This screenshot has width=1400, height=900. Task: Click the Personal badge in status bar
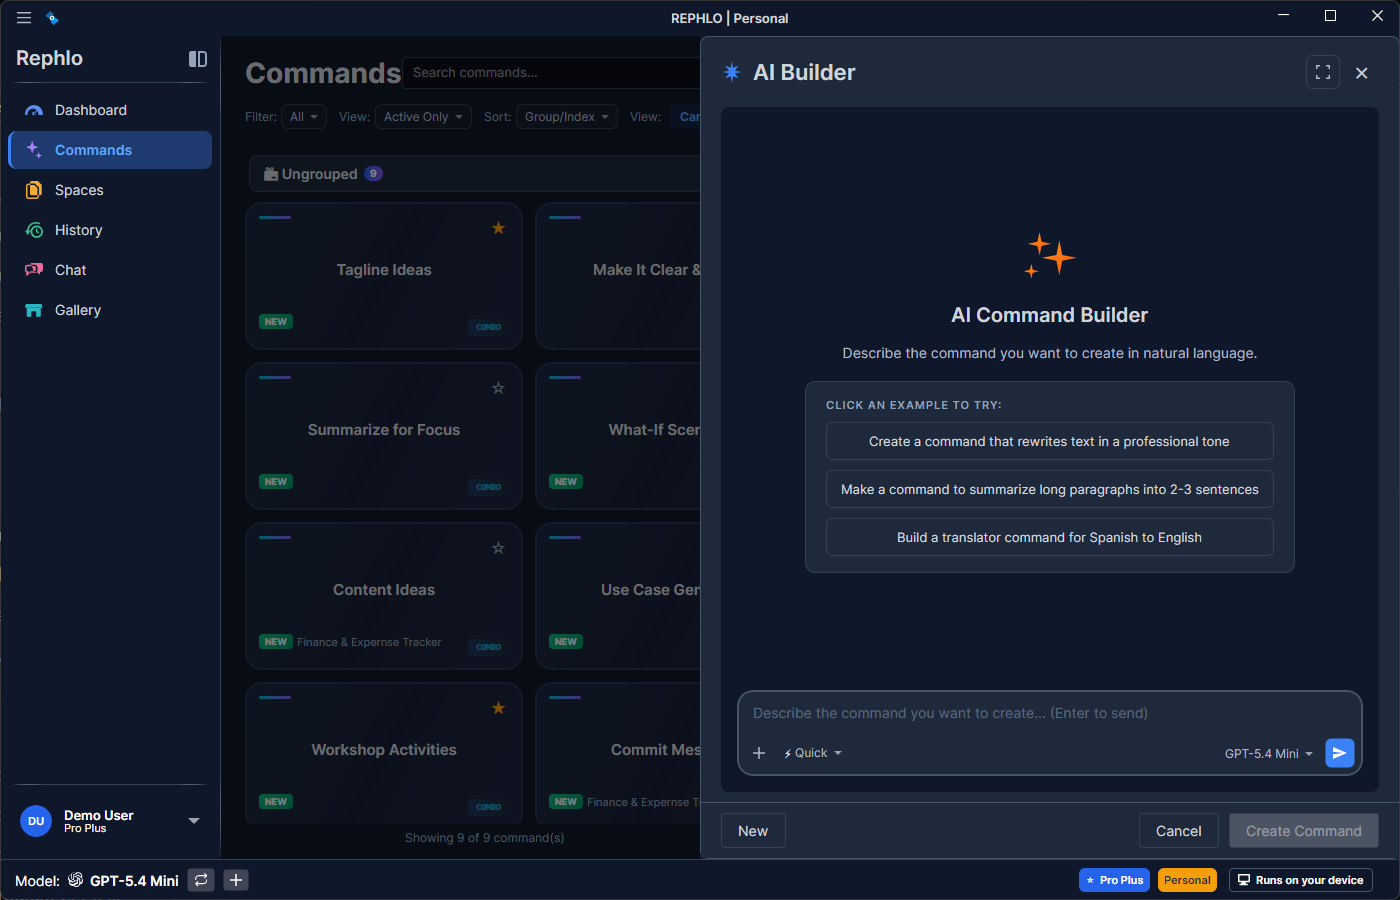(x=1187, y=880)
